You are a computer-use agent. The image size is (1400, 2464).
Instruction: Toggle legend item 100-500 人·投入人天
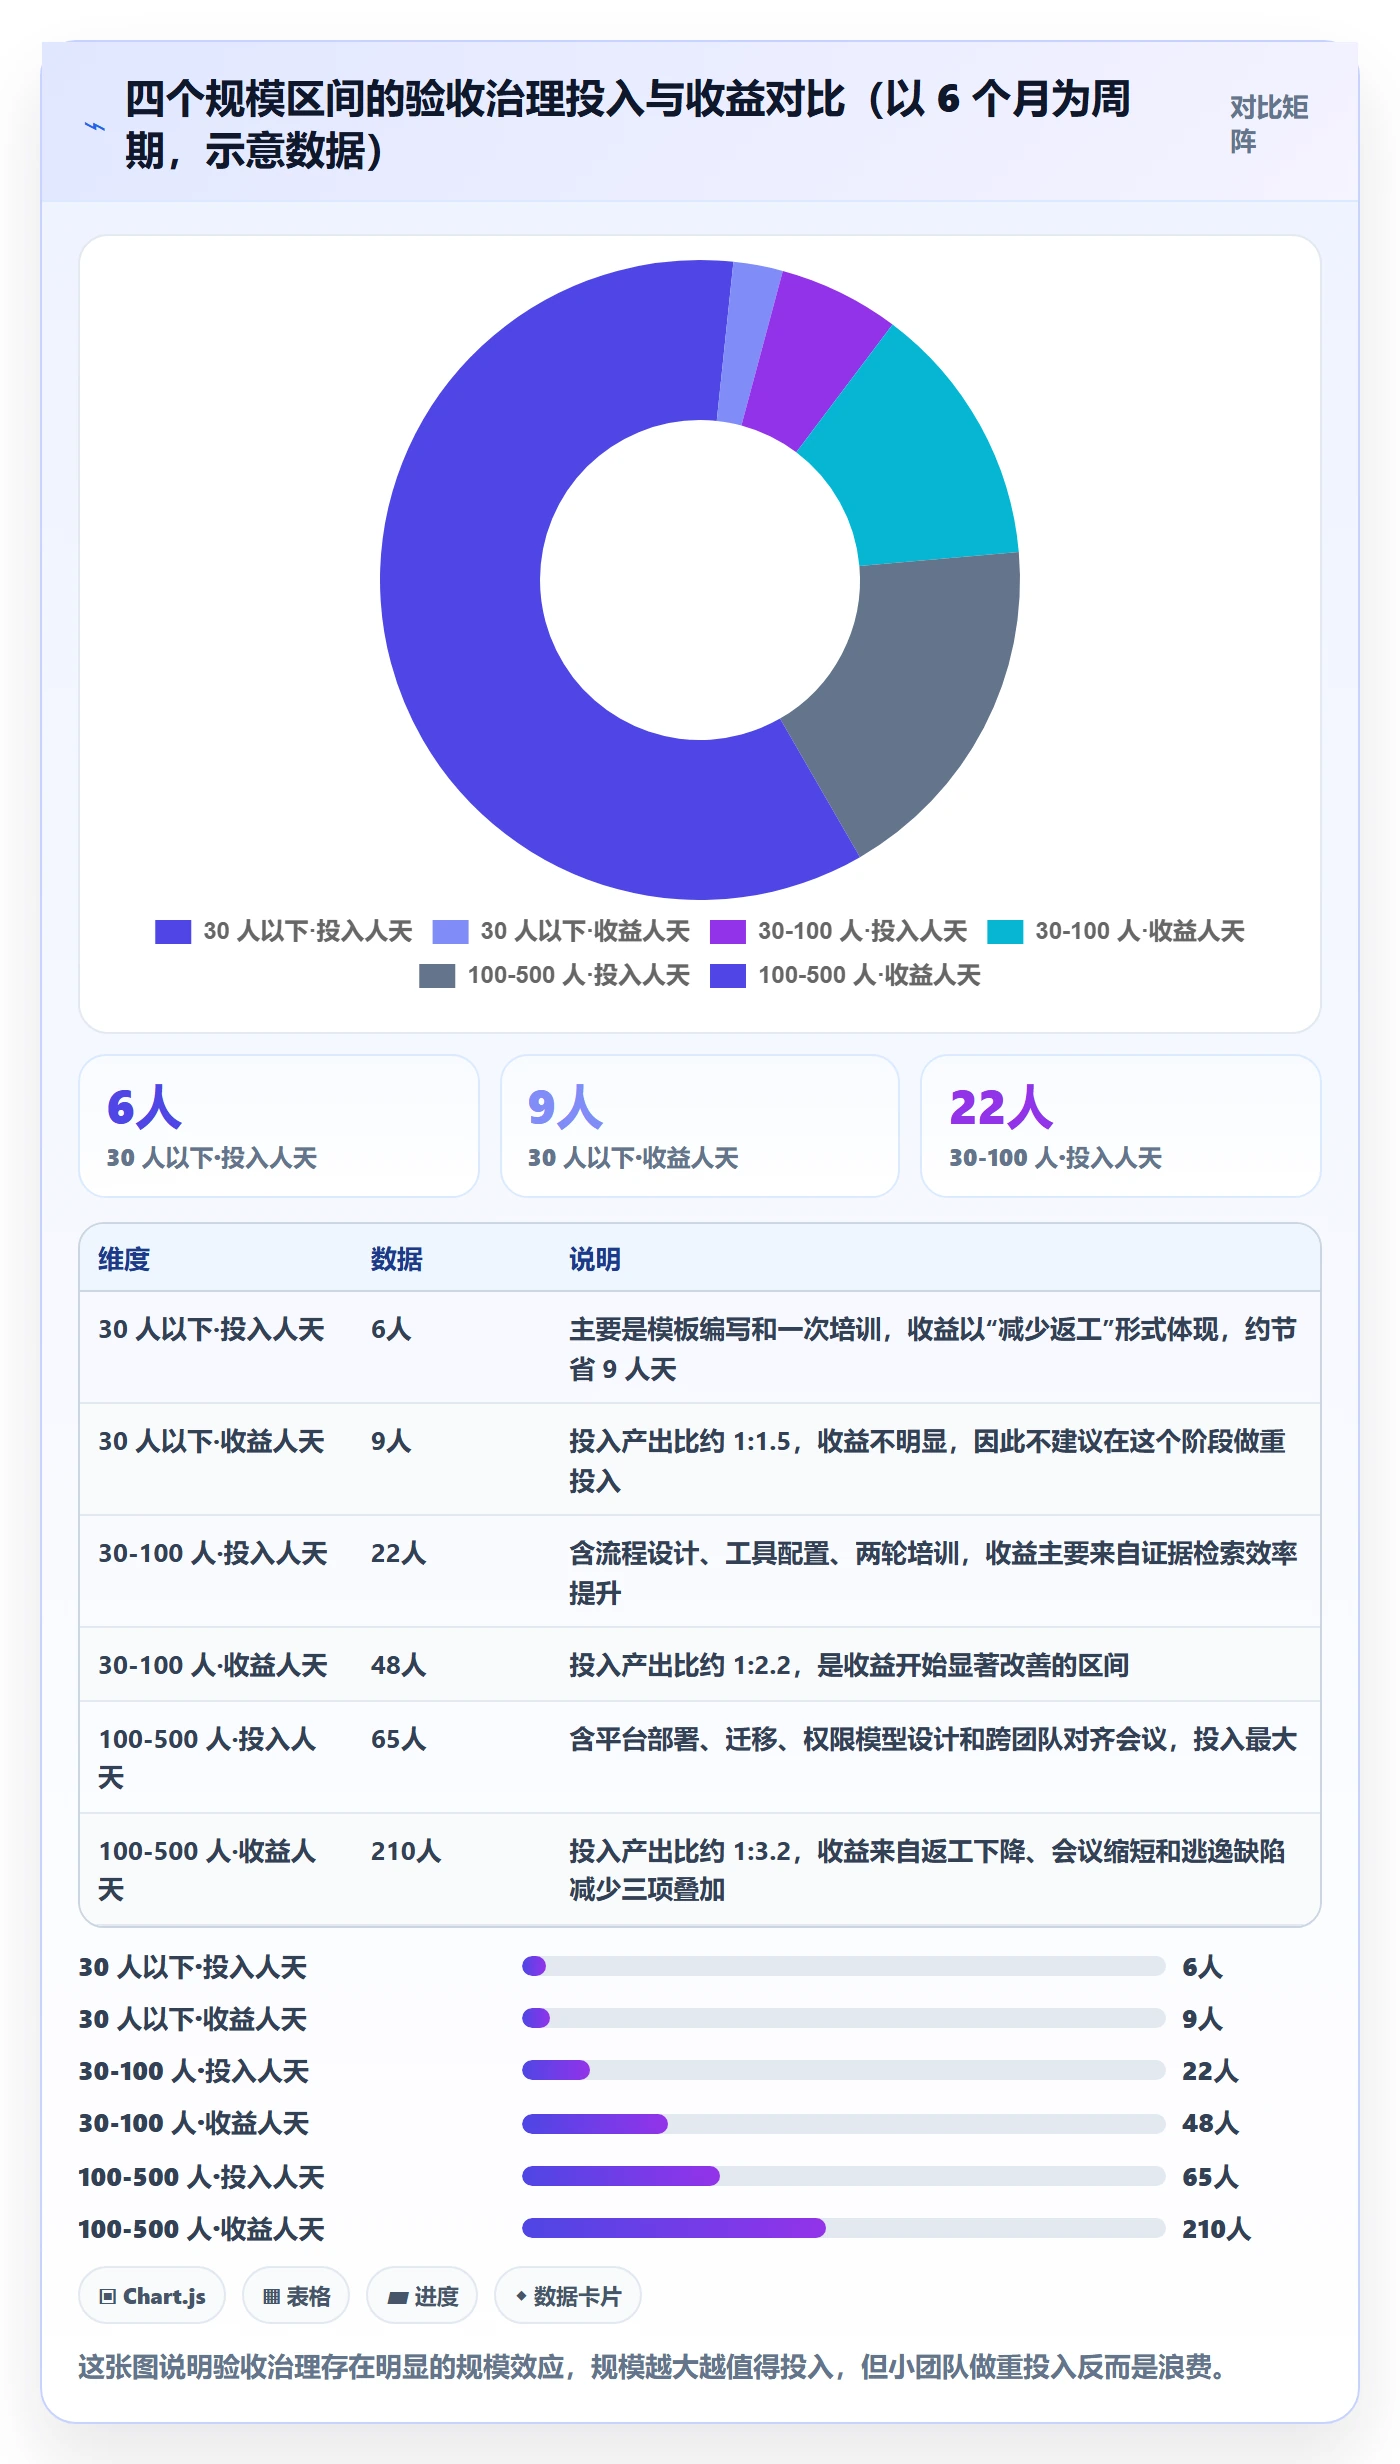(x=555, y=976)
